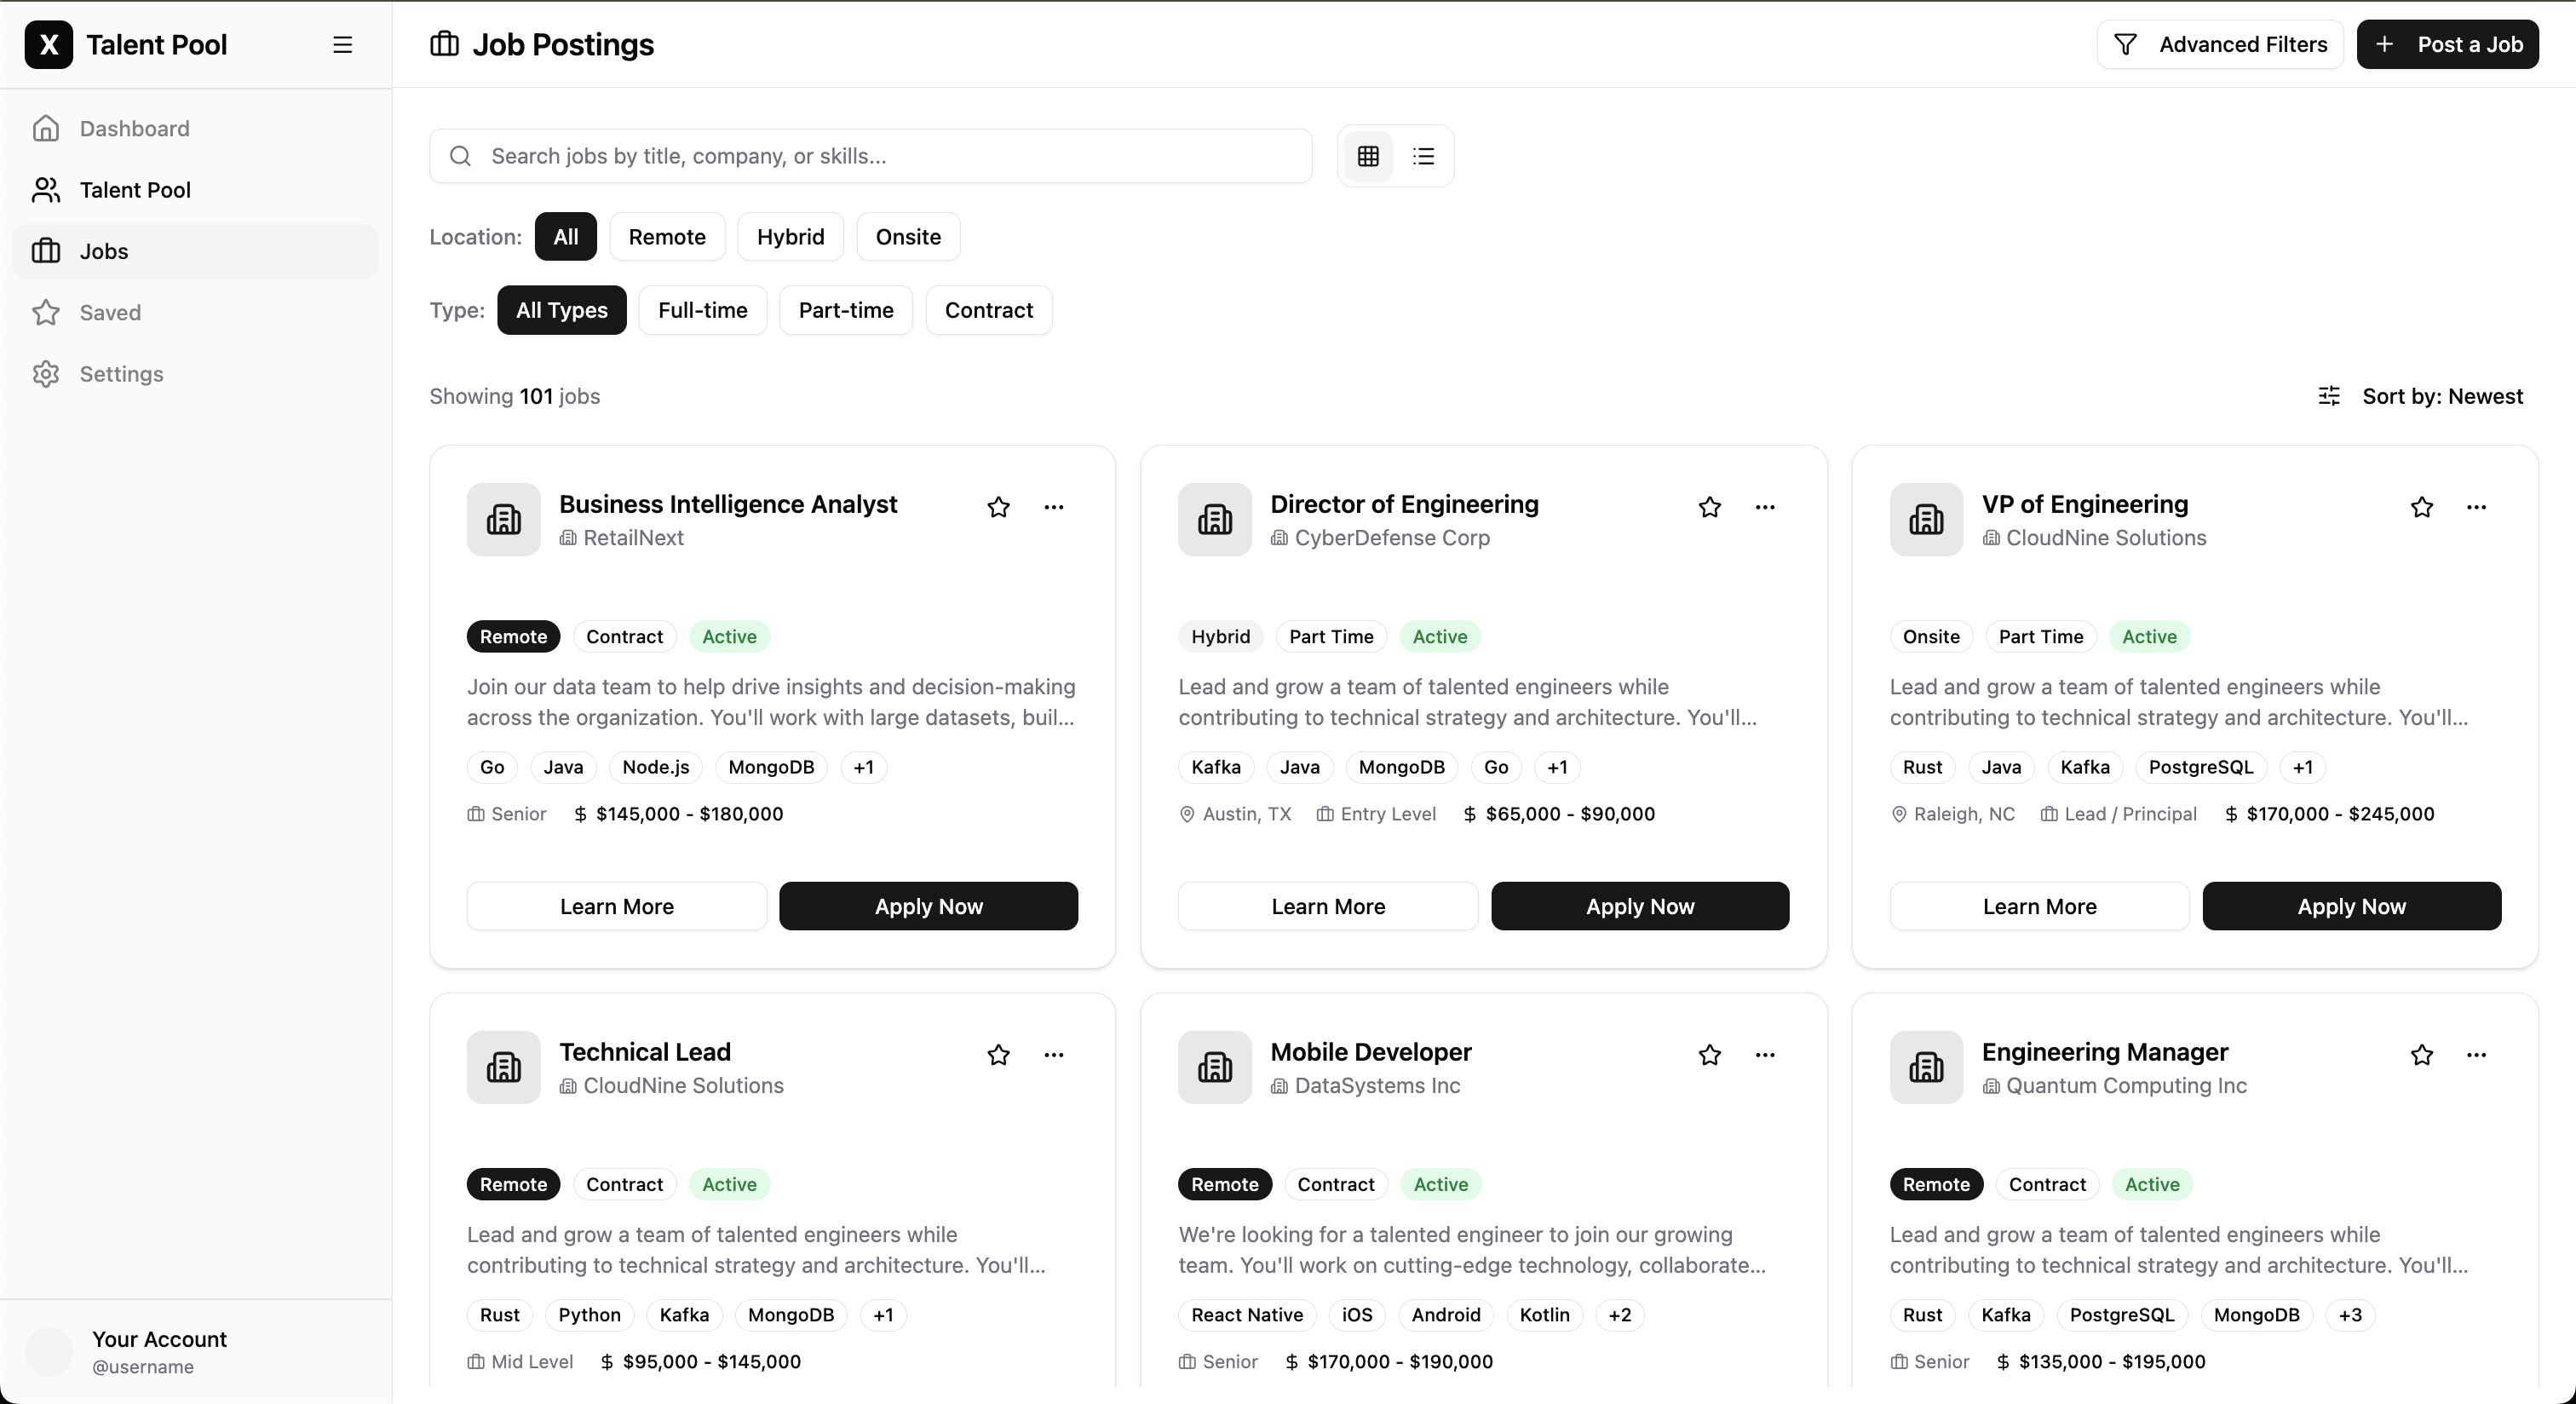Open the Dashboard from the sidebar

(134, 128)
